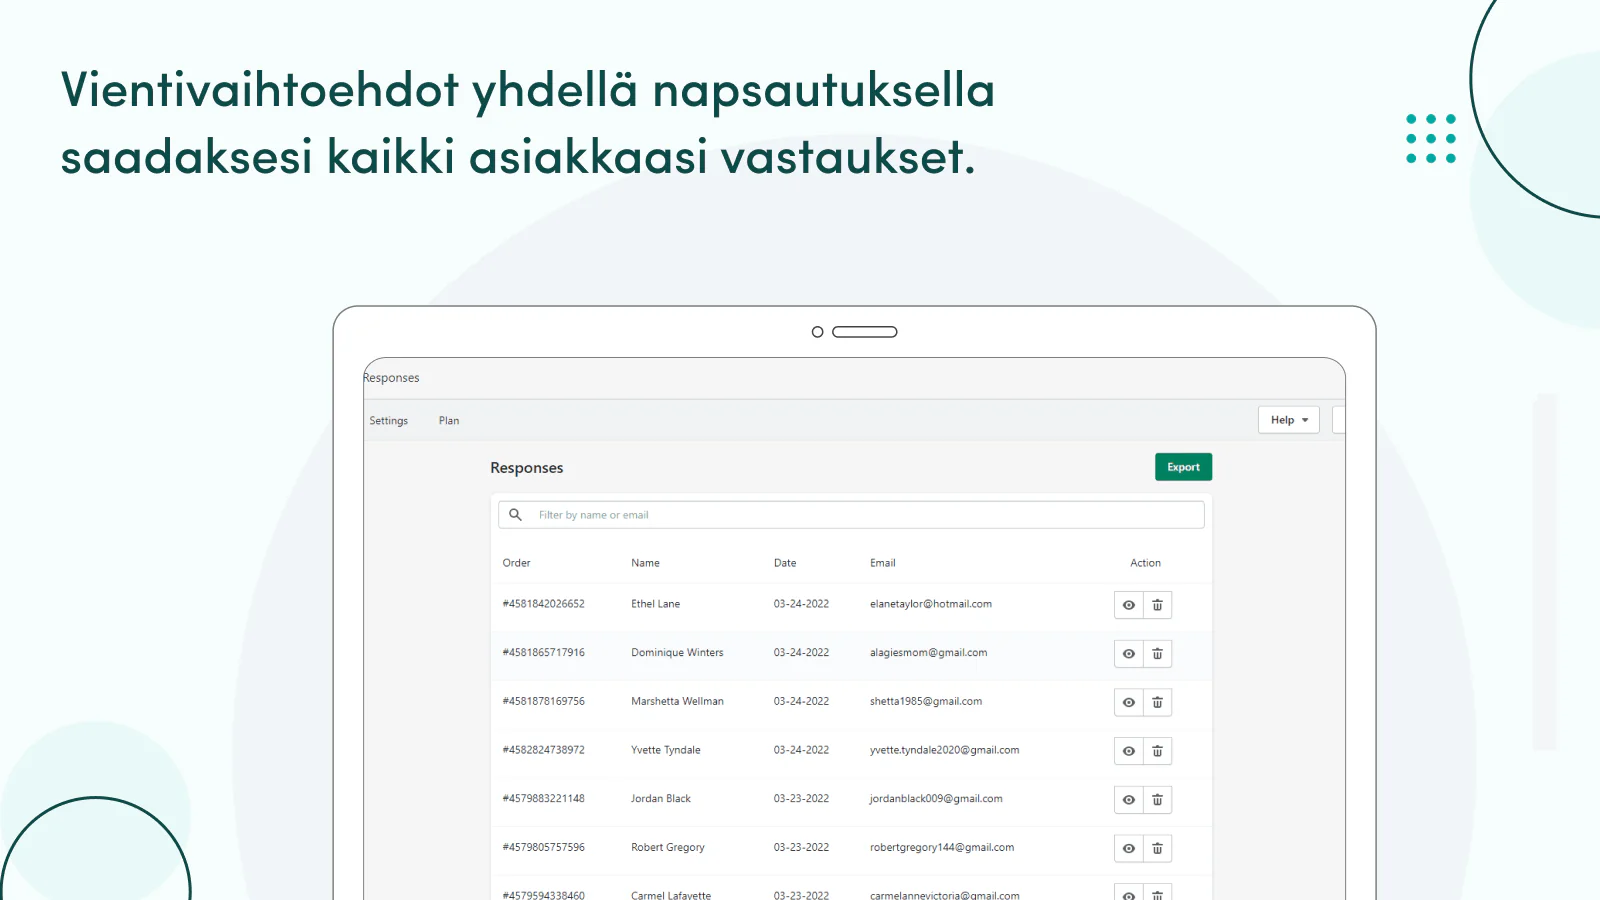This screenshot has height=900, width=1600.
Task: Click the search magnifier icon
Action: [515, 515]
